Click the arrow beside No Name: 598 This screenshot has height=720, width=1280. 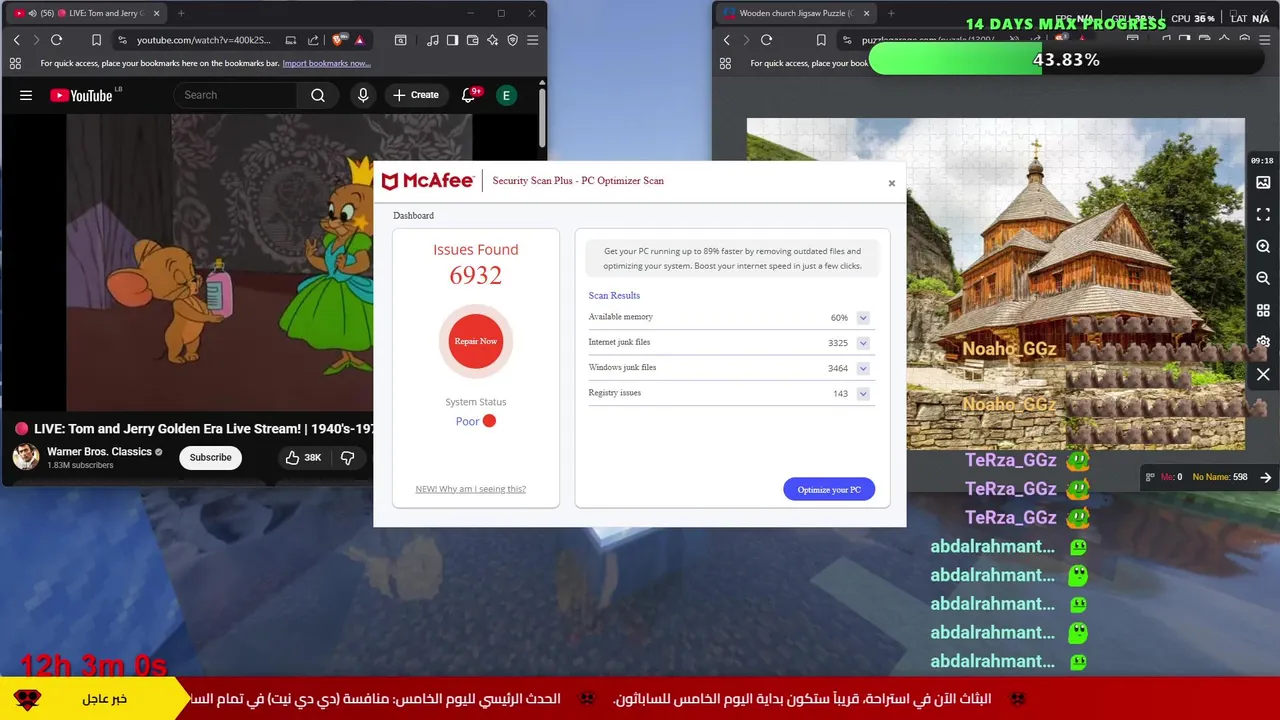pyautogui.click(x=1265, y=477)
